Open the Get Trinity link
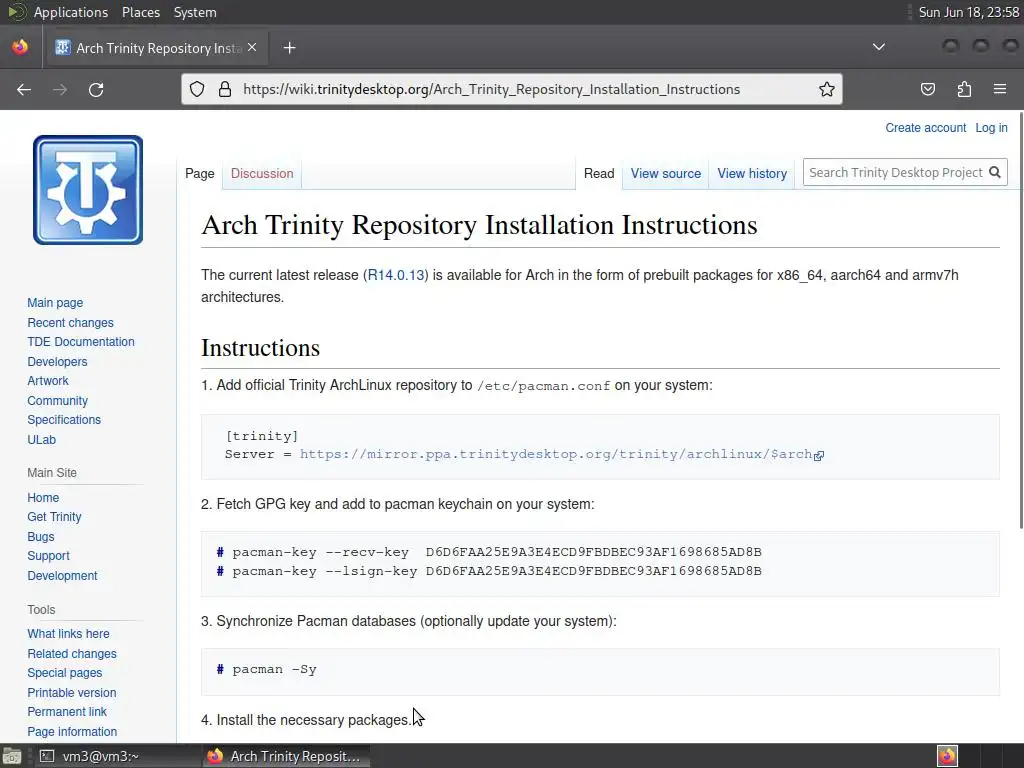The width and height of the screenshot is (1024, 768). pos(54,517)
